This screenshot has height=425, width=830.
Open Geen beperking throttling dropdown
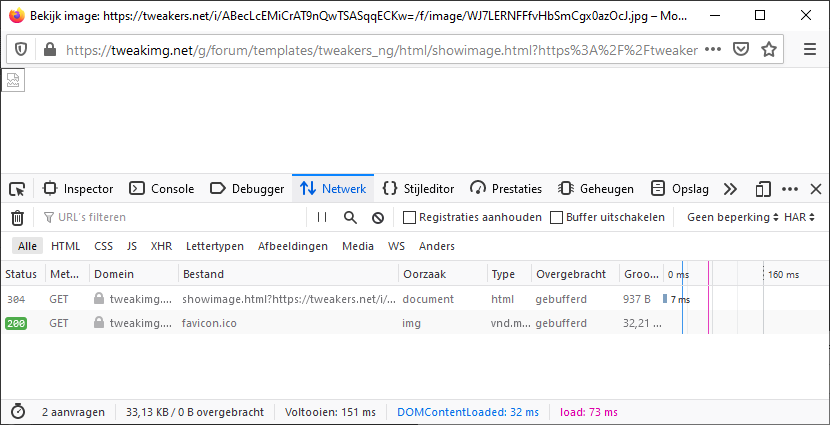click(x=733, y=217)
